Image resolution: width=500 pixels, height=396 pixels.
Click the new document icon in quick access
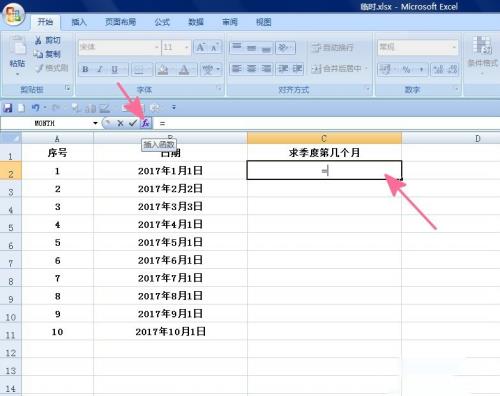pos(22,108)
